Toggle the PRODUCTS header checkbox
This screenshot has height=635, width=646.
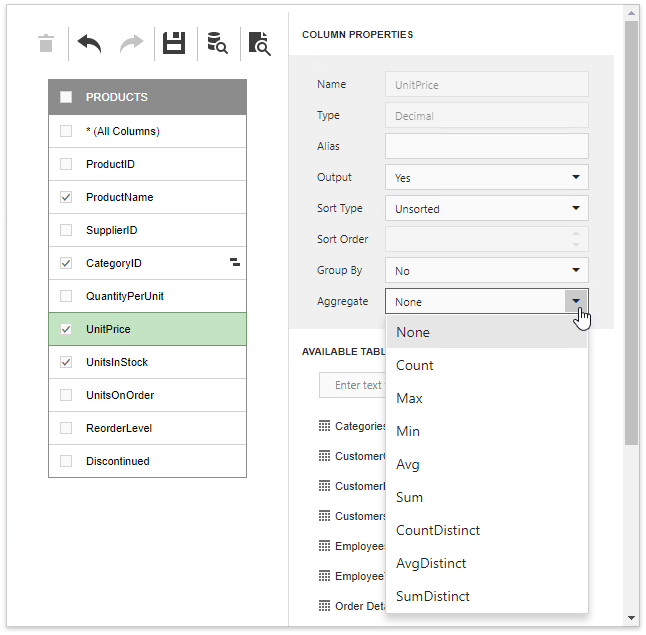(66, 97)
